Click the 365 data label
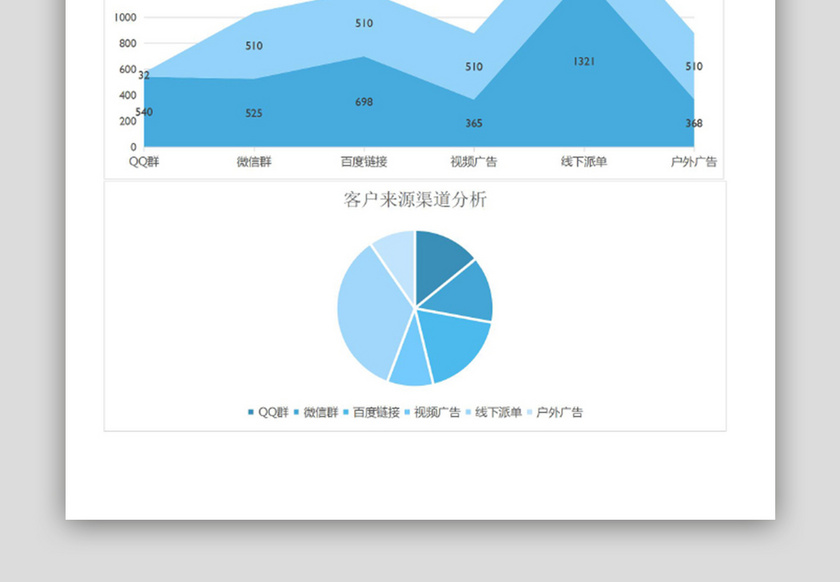840x582 pixels. point(473,123)
